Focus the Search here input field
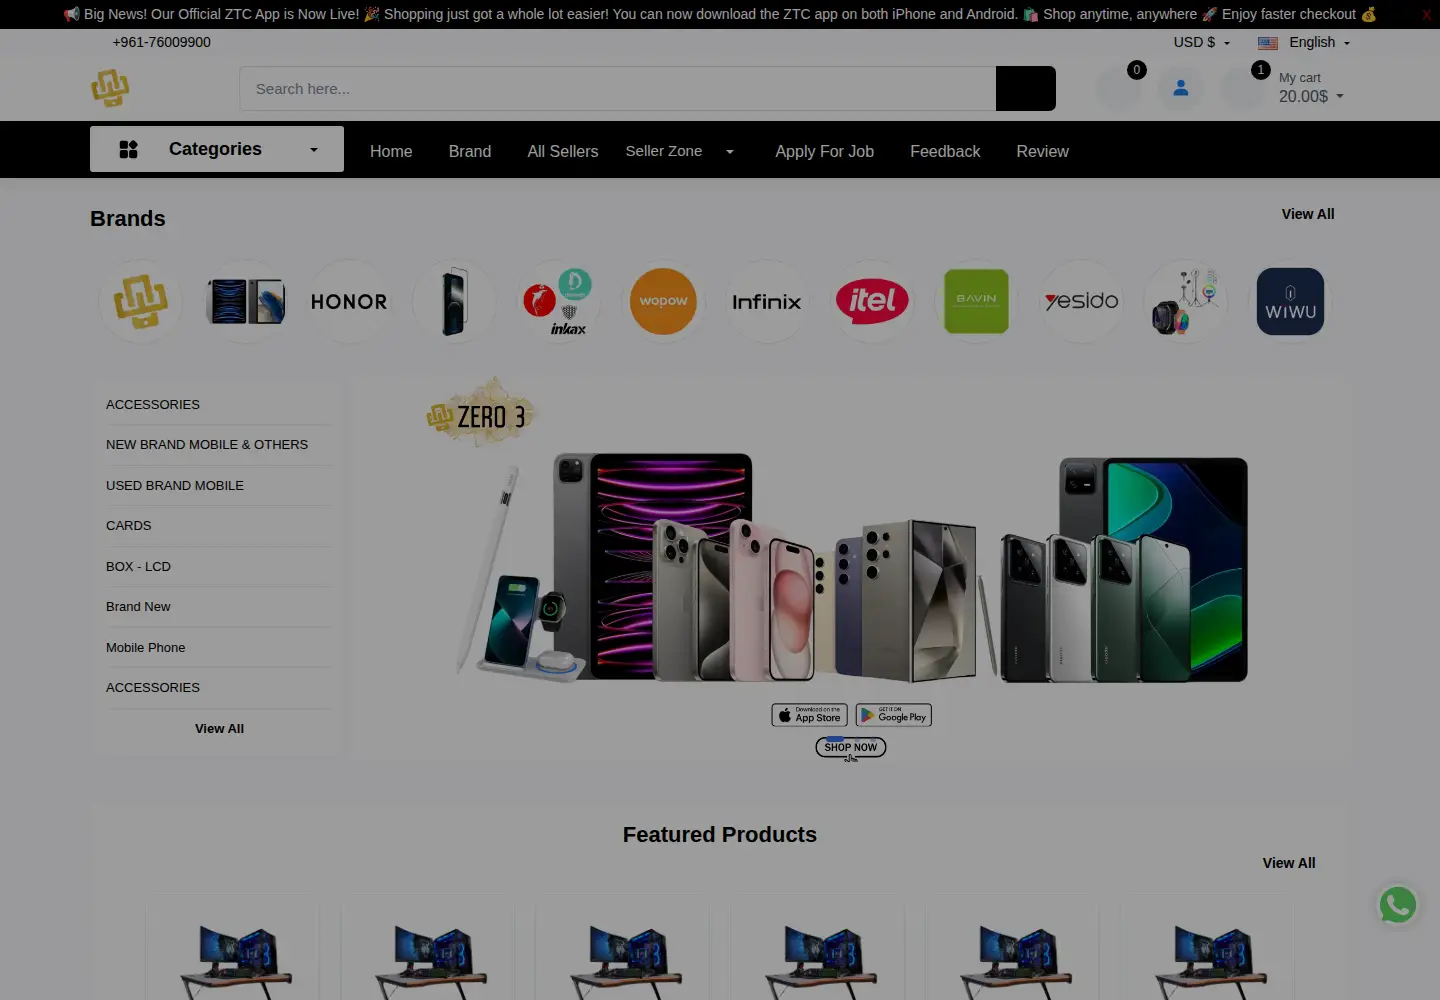Viewport: 1440px width, 1000px height. pyautogui.click(x=617, y=88)
